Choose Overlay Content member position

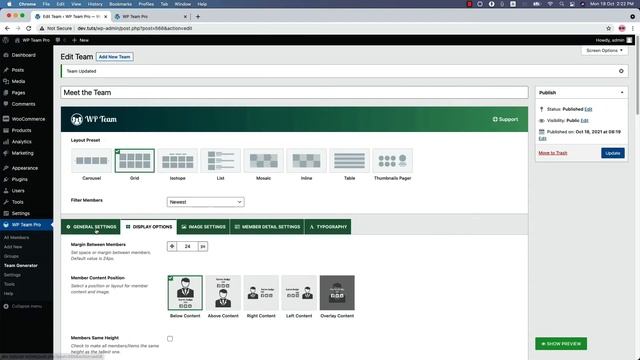tap(337, 293)
